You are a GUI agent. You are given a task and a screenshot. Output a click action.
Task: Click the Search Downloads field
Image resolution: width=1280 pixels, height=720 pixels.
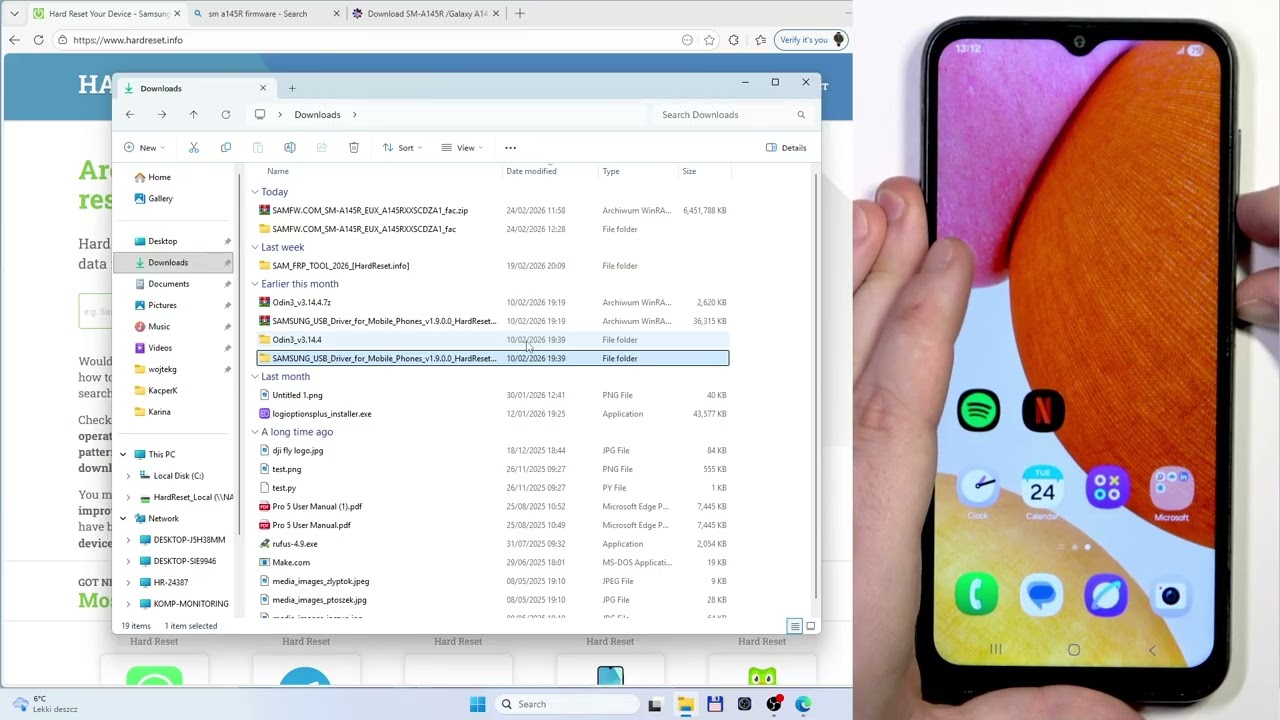pyautogui.click(x=733, y=115)
